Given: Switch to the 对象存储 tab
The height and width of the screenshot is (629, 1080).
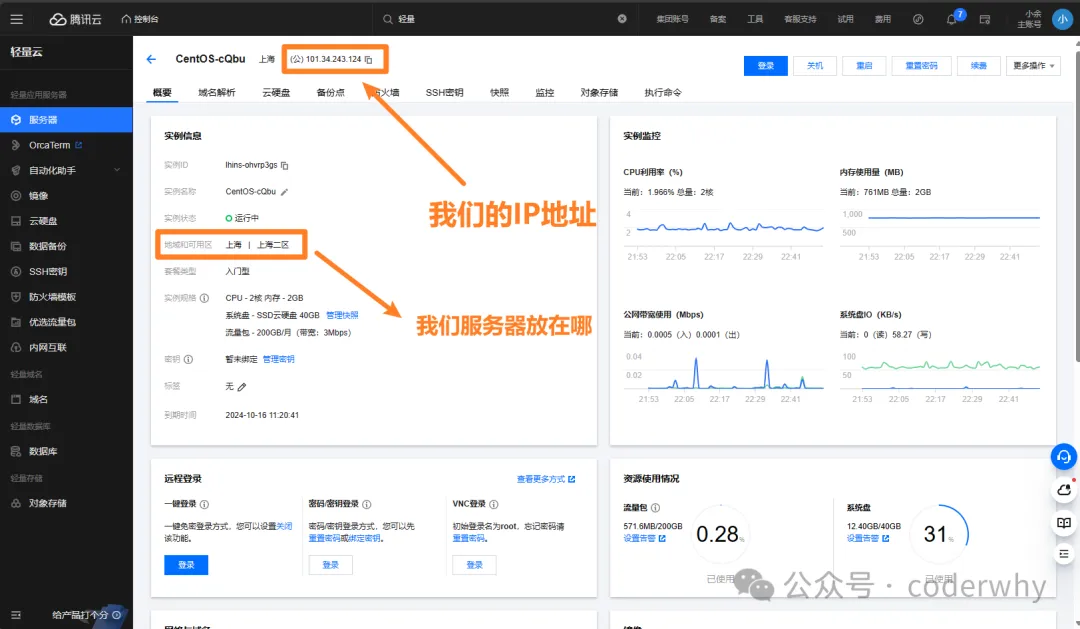Looking at the screenshot, I should click(599, 92).
